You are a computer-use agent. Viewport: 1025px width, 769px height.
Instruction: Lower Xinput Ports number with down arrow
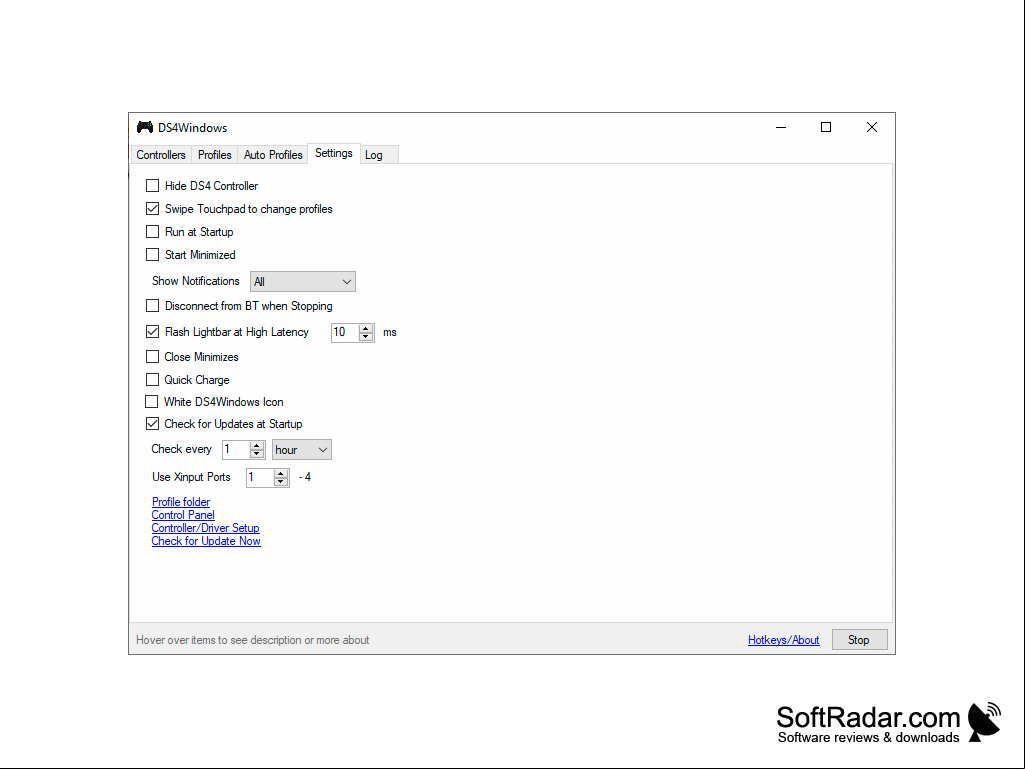pos(281,482)
